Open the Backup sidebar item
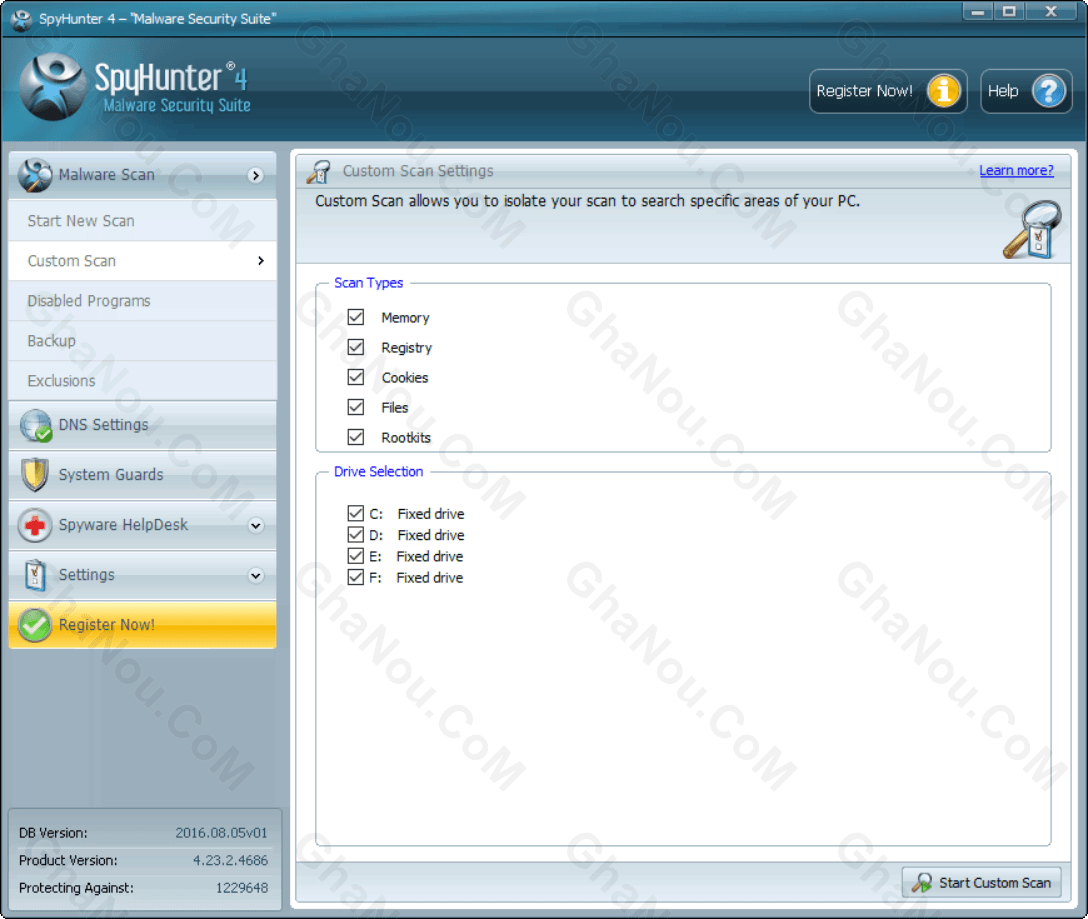 (142, 341)
